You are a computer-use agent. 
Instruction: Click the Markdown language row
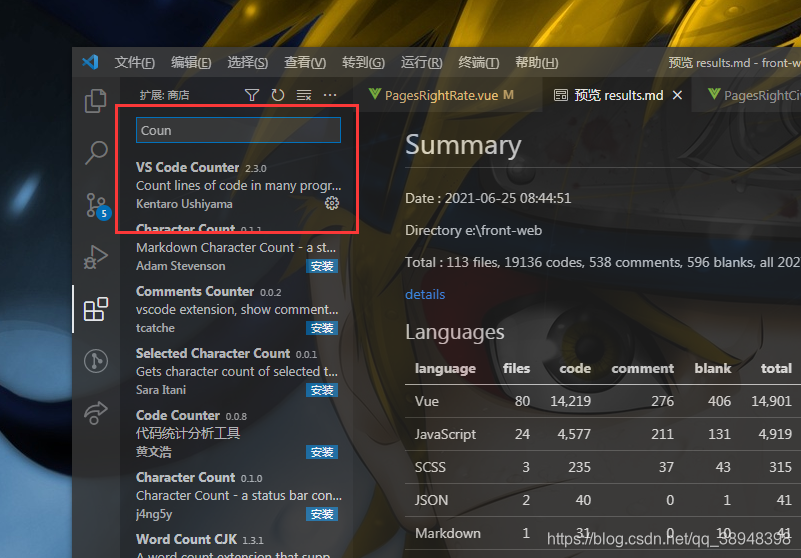603,533
